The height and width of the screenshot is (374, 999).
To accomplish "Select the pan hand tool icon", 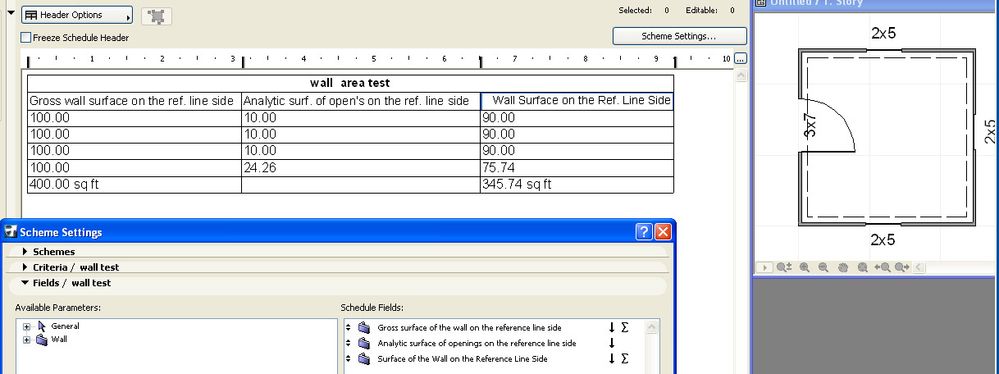I will [x=843, y=268].
